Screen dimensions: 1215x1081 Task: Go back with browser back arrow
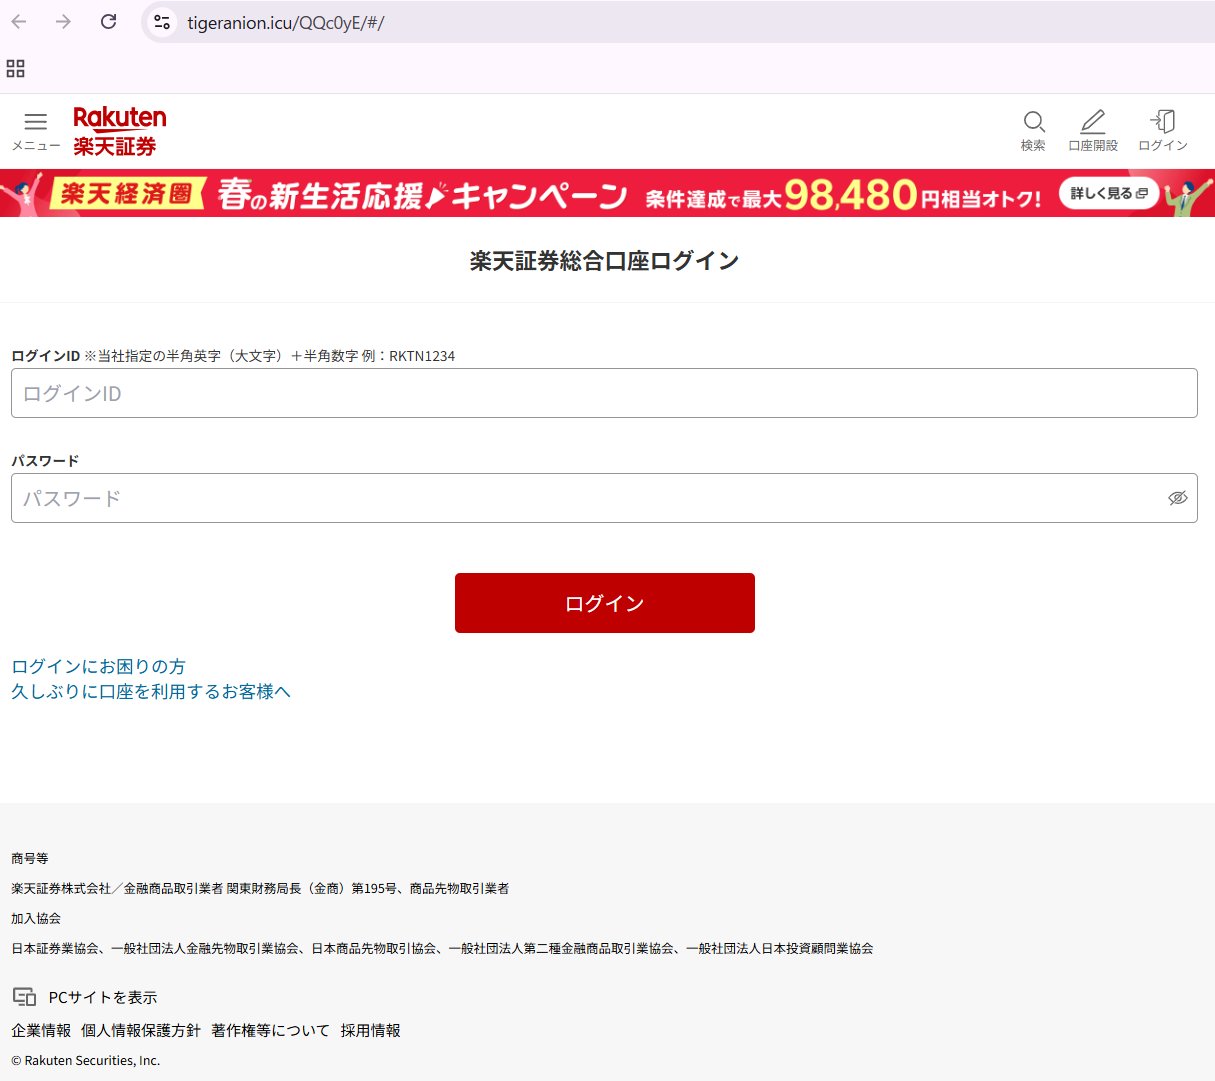point(19,22)
